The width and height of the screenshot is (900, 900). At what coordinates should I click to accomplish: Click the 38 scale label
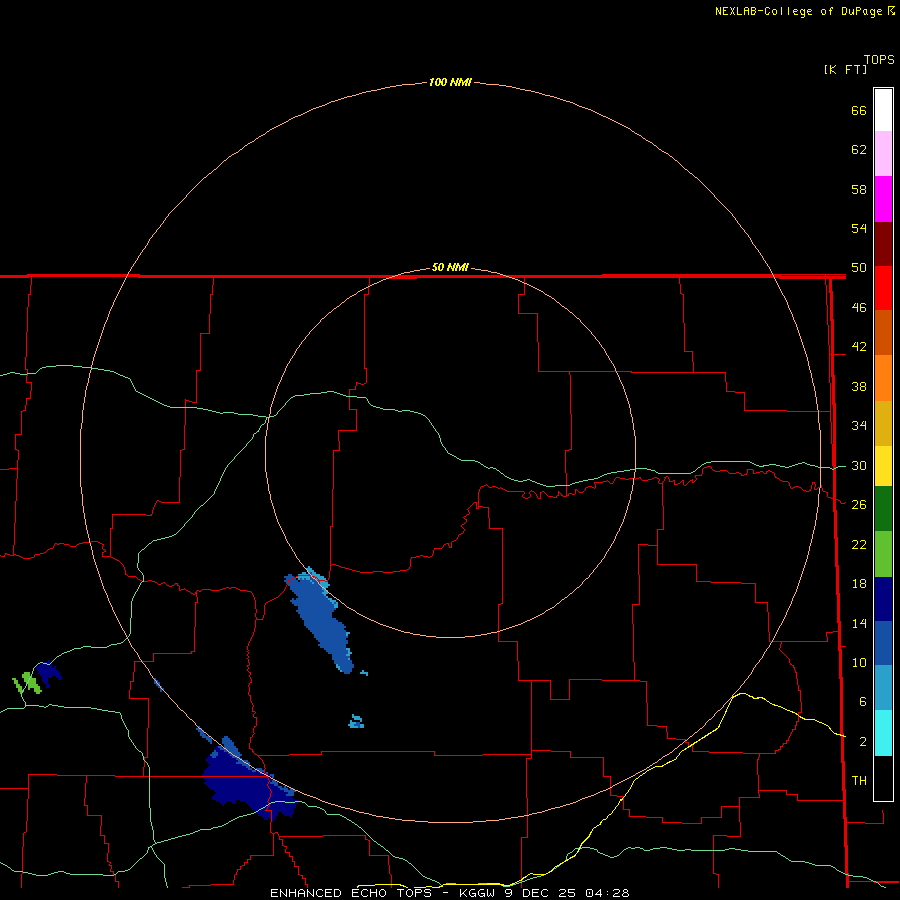coord(859,386)
